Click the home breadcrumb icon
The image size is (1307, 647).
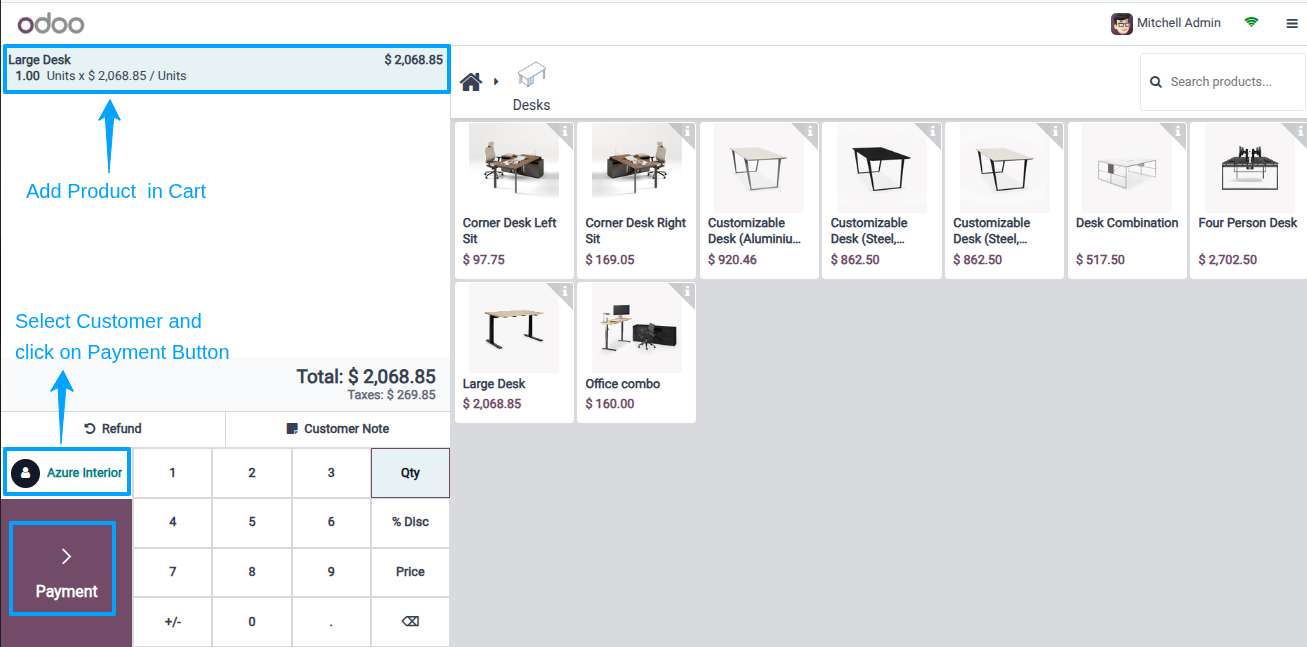pyautogui.click(x=470, y=81)
